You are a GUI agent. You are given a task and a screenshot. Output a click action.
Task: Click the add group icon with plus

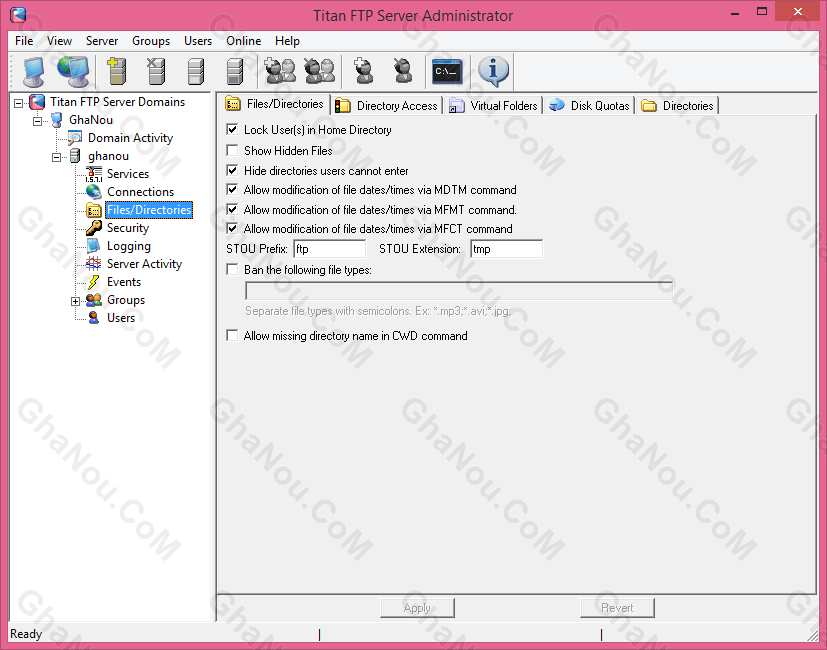click(280, 71)
